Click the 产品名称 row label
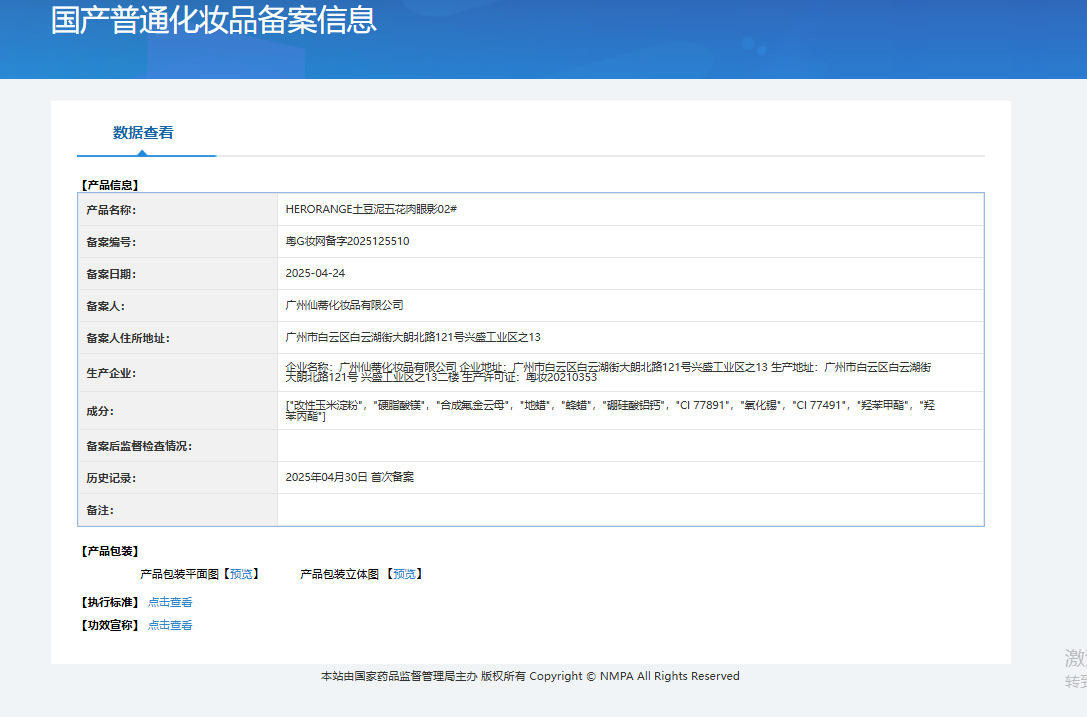 tap(111, 210)
